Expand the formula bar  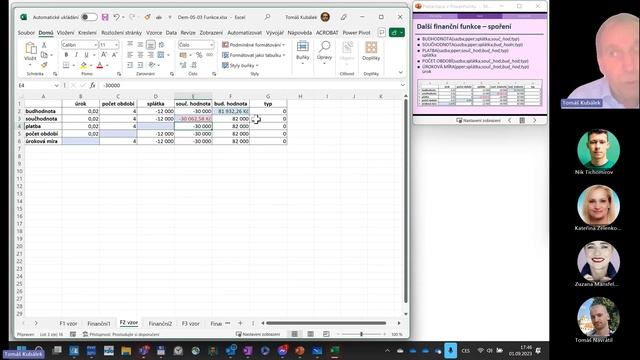coord(403,85)
